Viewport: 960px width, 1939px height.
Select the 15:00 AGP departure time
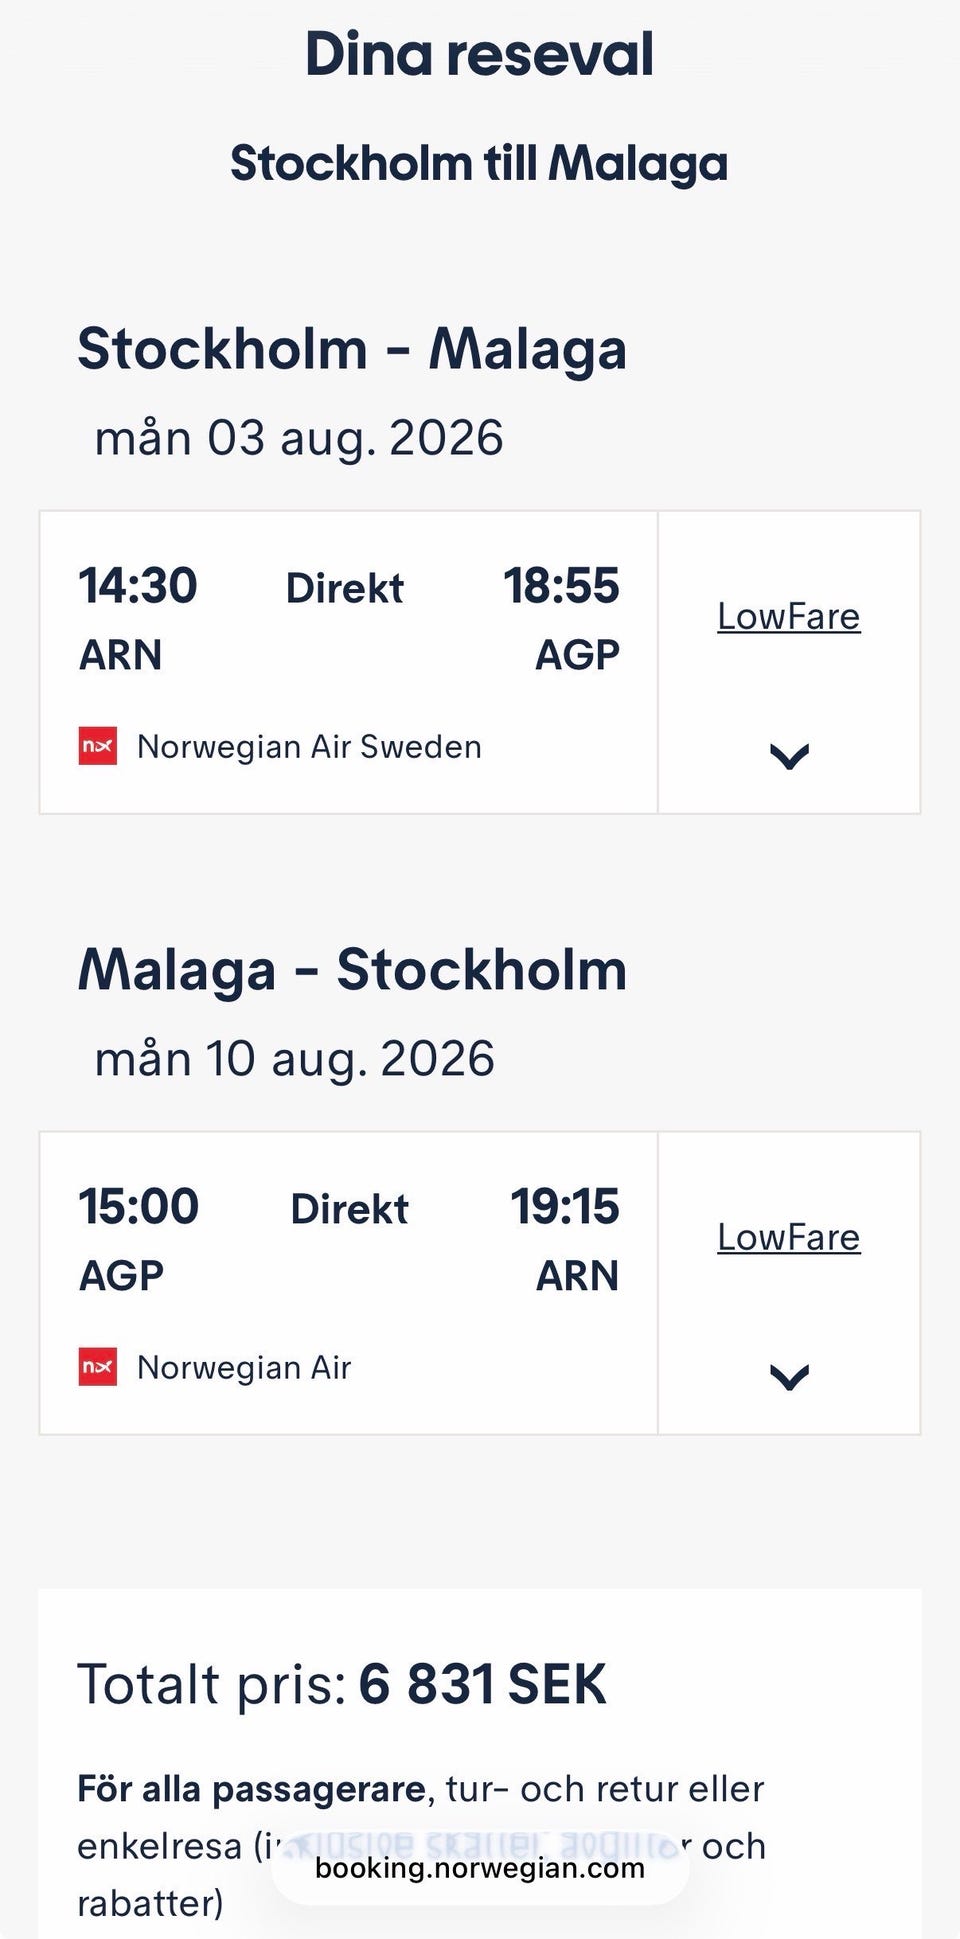coord(139,1207)
